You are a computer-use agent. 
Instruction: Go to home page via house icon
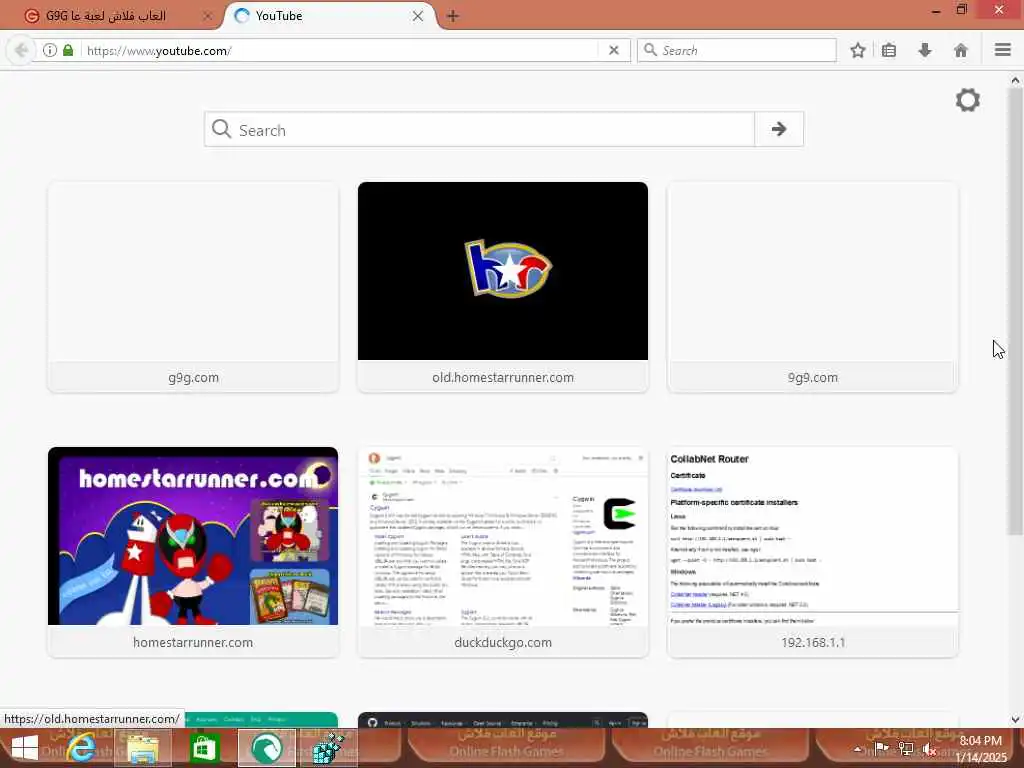(961, 50)
